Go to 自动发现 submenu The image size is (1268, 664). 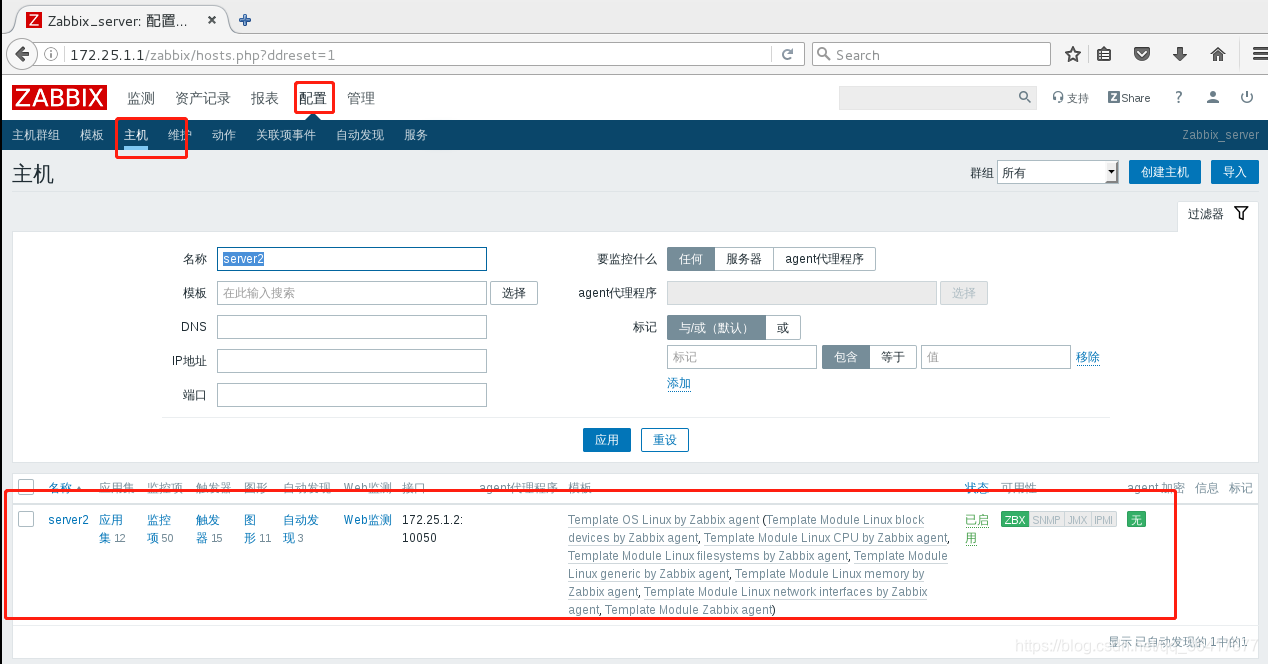click(x=360, y=135)
